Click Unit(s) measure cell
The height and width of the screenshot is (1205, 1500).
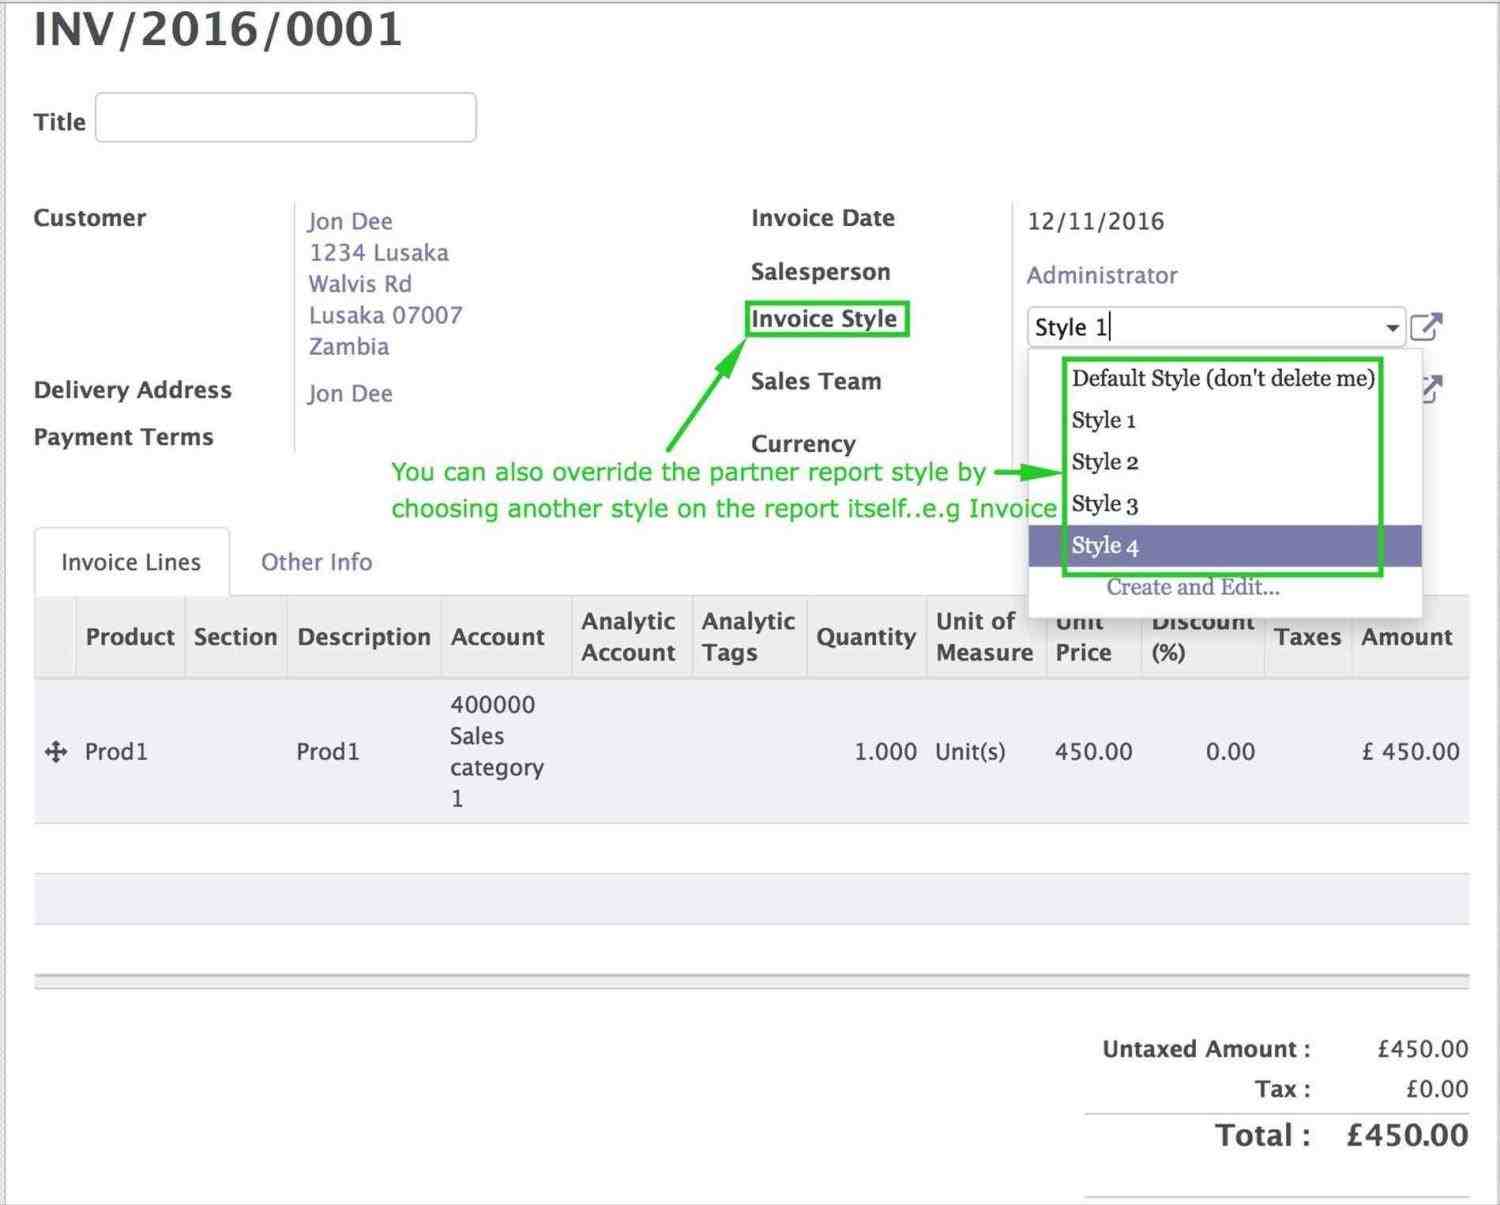point(970,752)
